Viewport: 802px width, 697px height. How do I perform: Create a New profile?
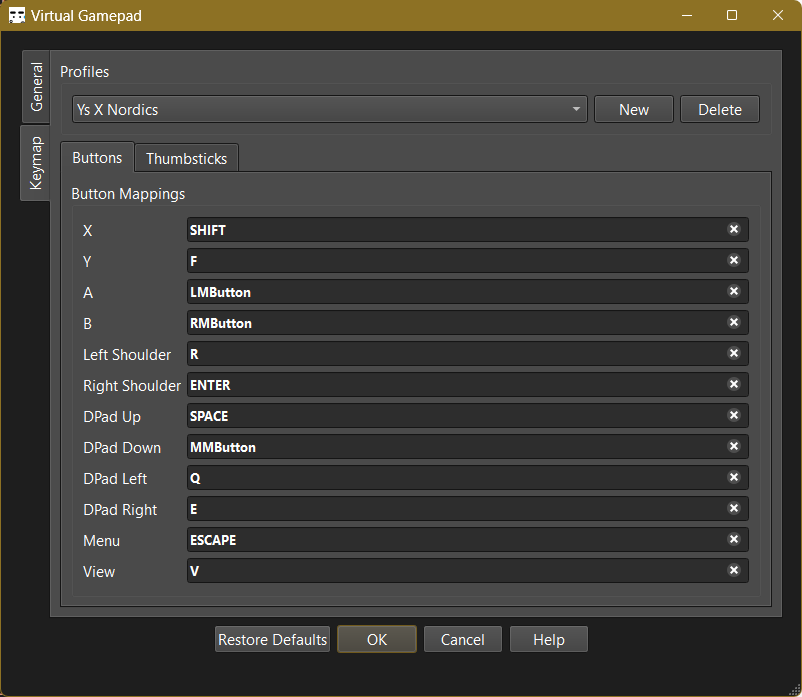pos(634,109)
